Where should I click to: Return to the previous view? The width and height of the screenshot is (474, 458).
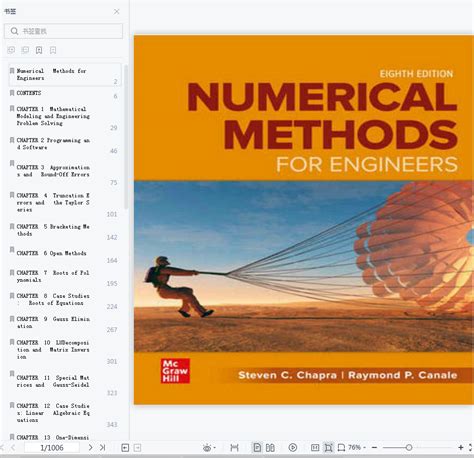tap(125, 448)
